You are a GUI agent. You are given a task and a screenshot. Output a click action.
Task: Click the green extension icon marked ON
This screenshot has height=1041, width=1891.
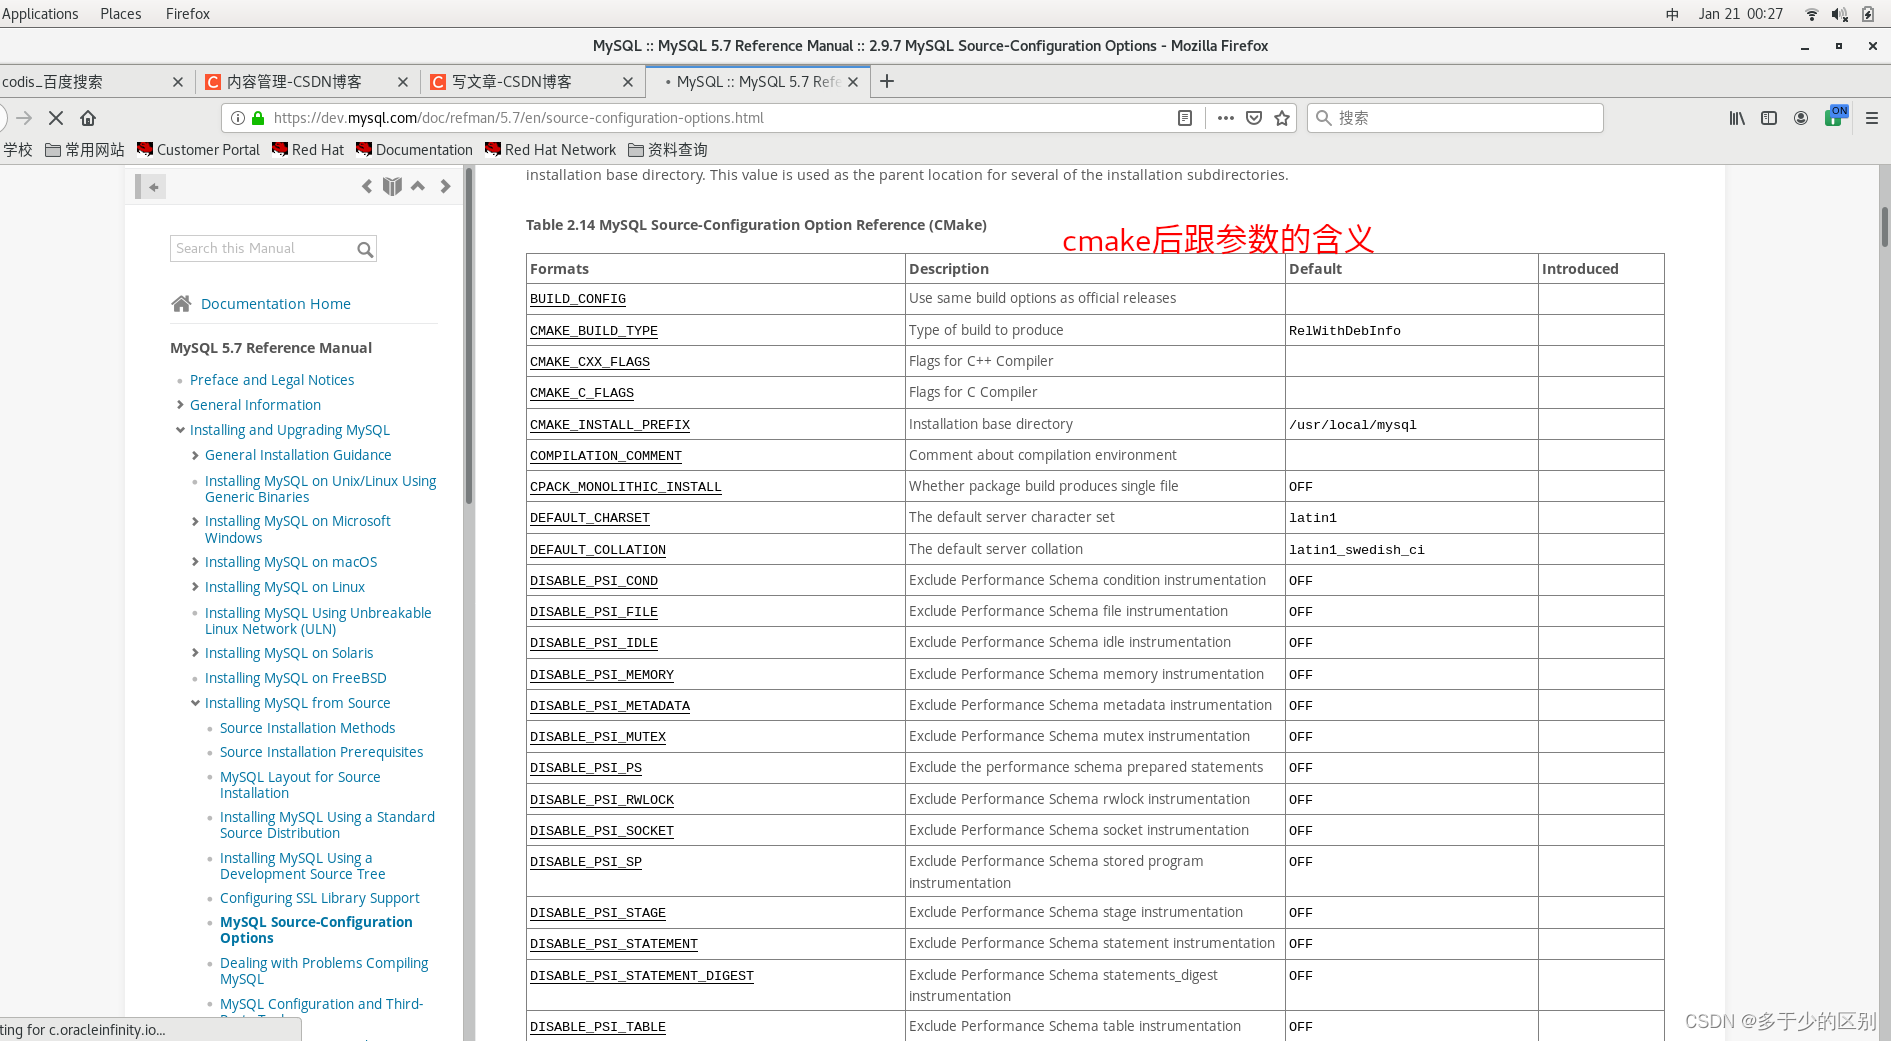coord(1836,116)
